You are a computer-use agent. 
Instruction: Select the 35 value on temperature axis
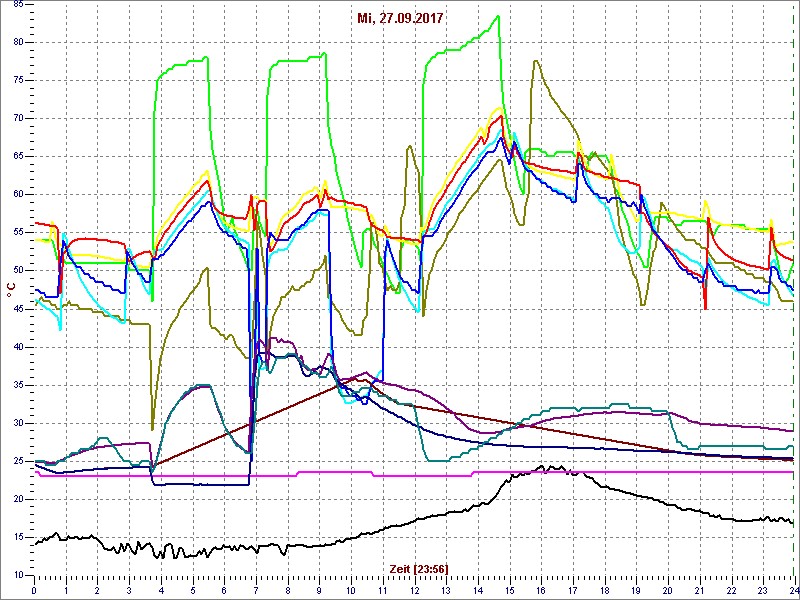coord(17,385)
